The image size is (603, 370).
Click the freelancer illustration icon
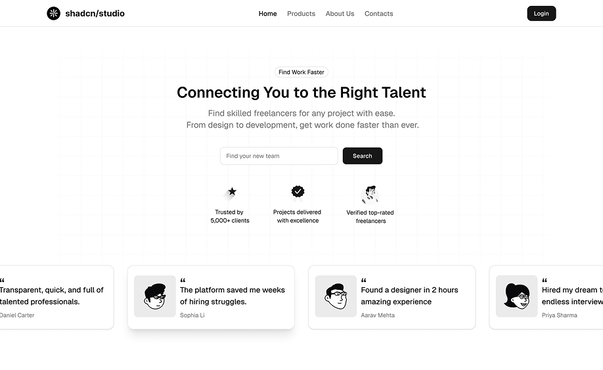coord(370,194)
